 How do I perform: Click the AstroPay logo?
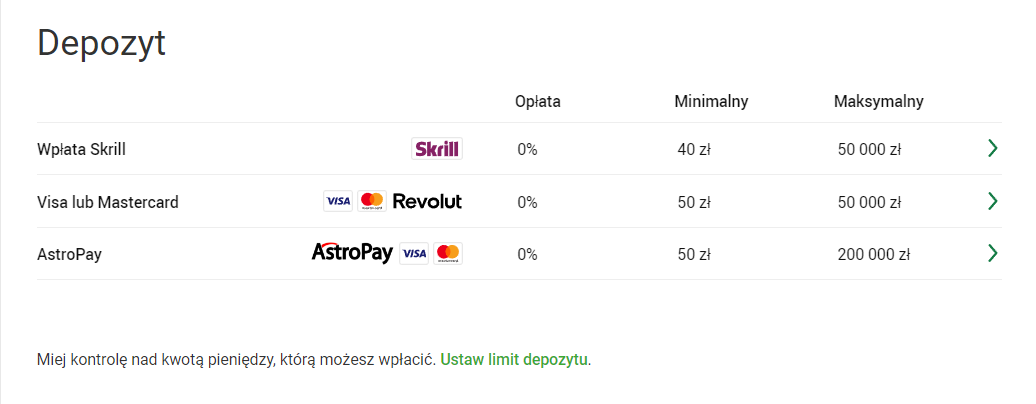352,253
